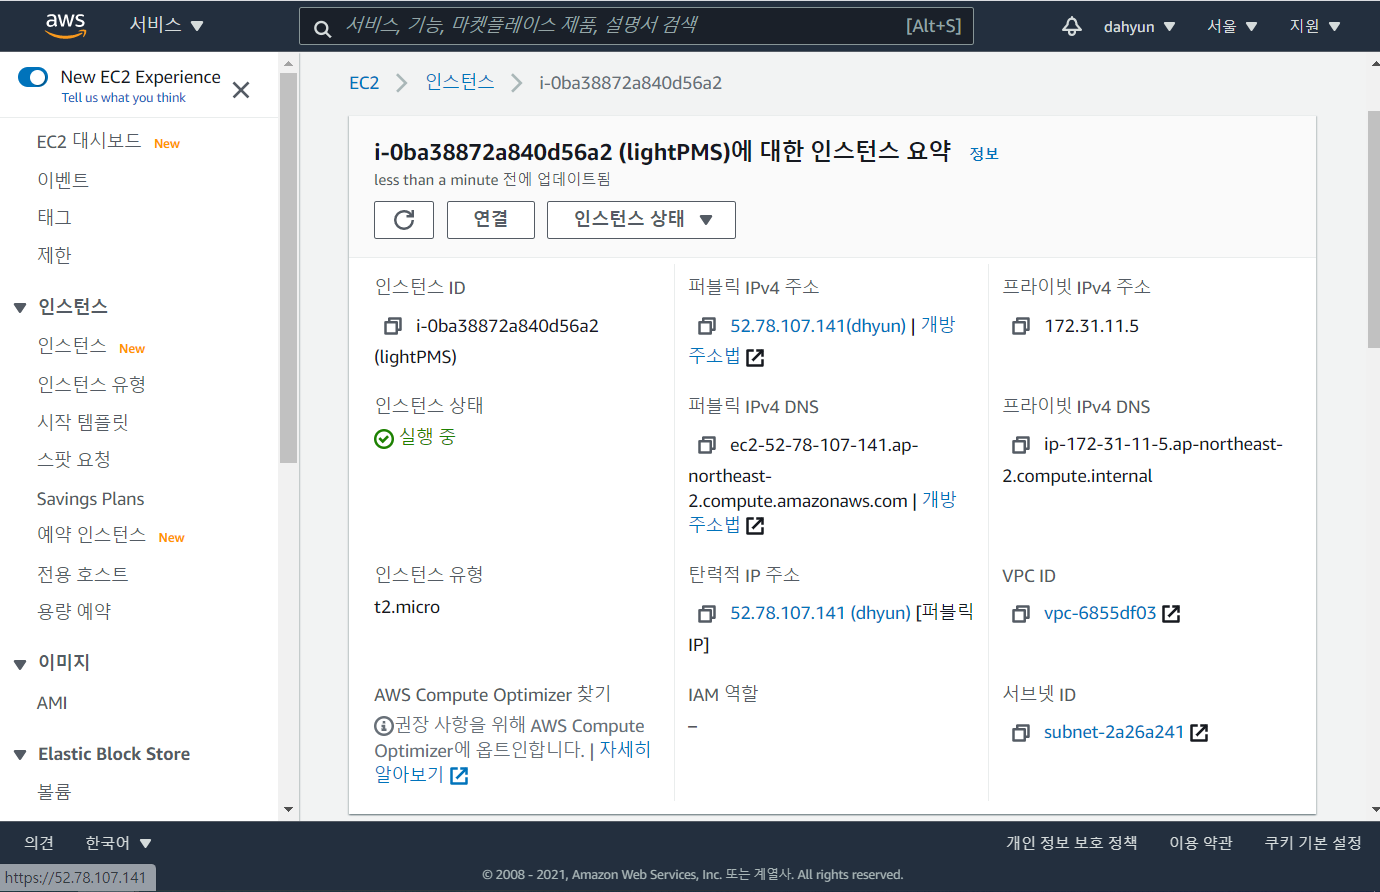Click external link icon beside vpc-6855df03
1380x892 pixels.
1171,614
